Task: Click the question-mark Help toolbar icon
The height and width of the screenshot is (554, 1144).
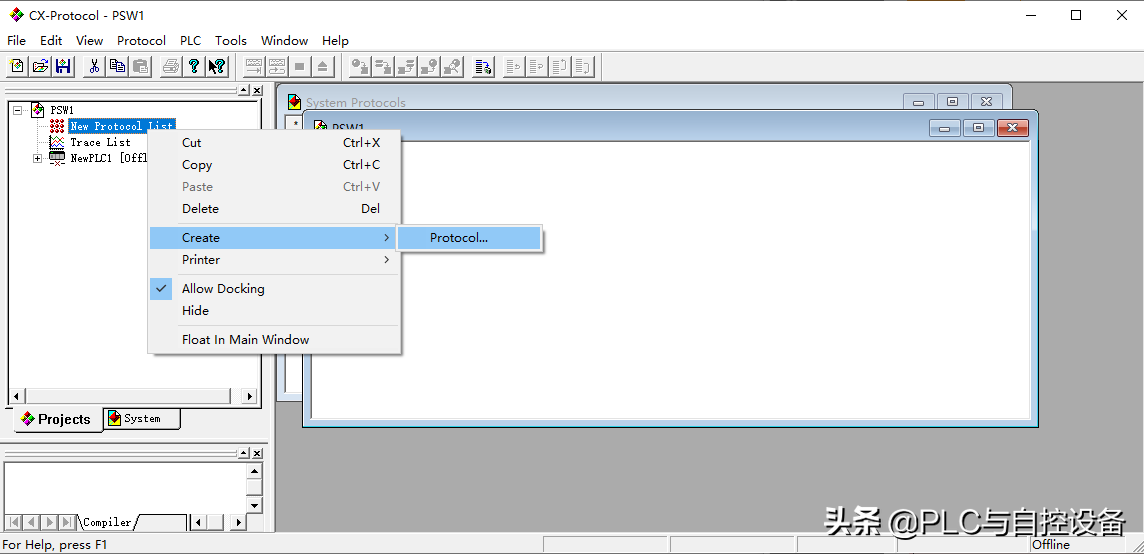Action: tap(194, 66)
